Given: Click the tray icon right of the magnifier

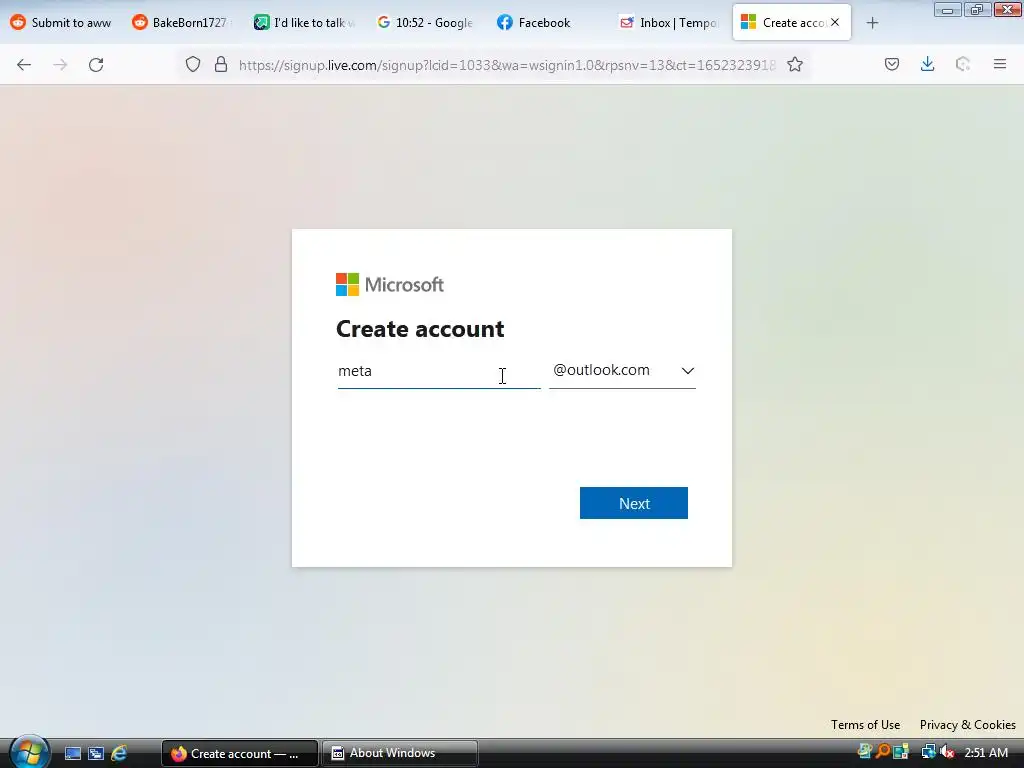Looking at the screenshot, I should coord(901,752).
